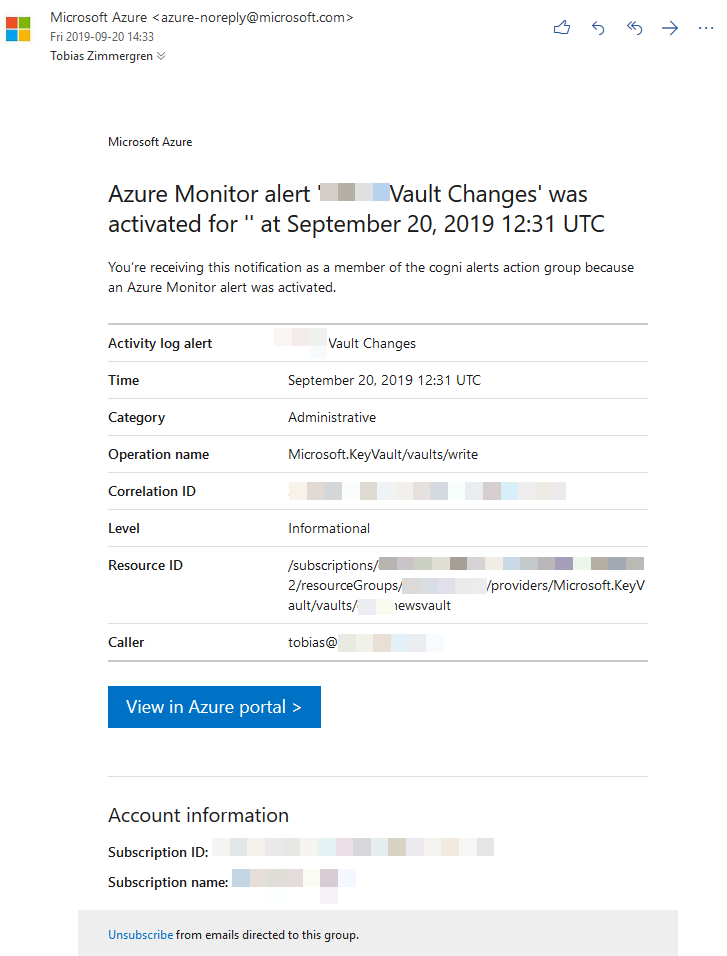Screen dimensions: 727x956
Task: Expand recipient details next to Tobias Zimmergren
Action: (159, 56)
